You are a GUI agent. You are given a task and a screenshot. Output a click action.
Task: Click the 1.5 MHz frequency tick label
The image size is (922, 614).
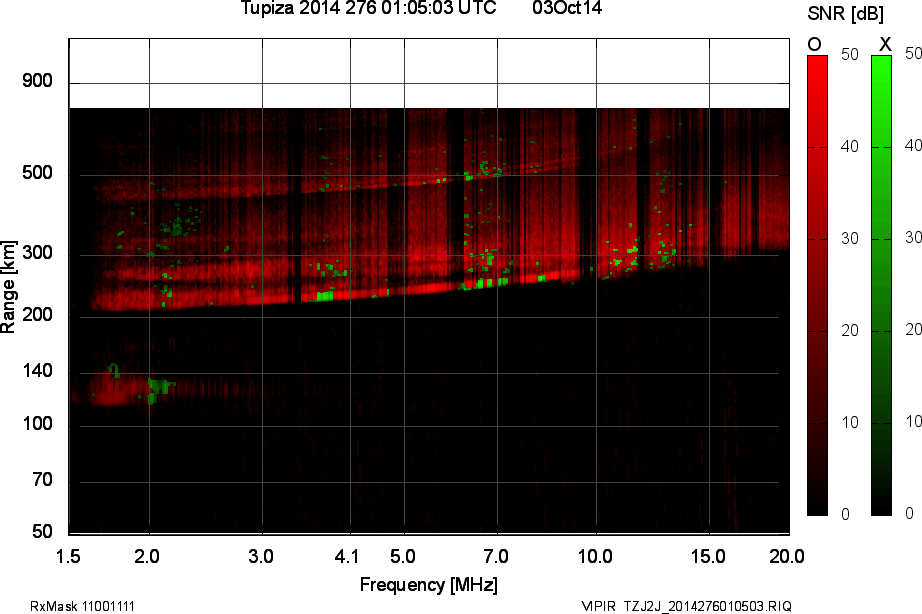click(x=69, y=555)
